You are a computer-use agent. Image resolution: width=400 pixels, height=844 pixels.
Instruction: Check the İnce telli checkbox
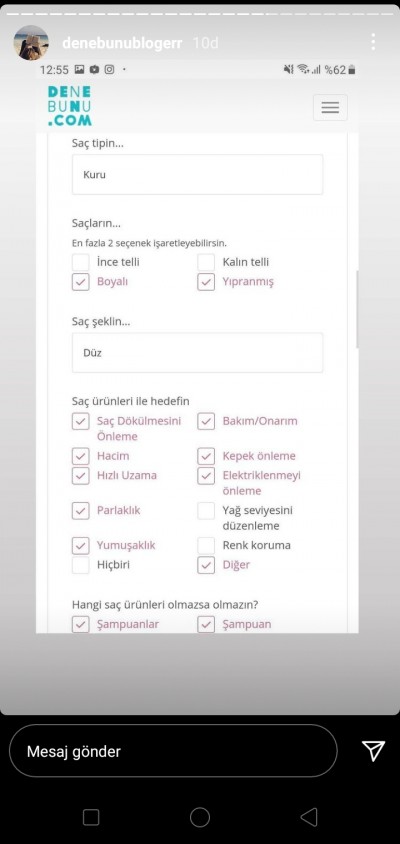(x=81, y=262)
